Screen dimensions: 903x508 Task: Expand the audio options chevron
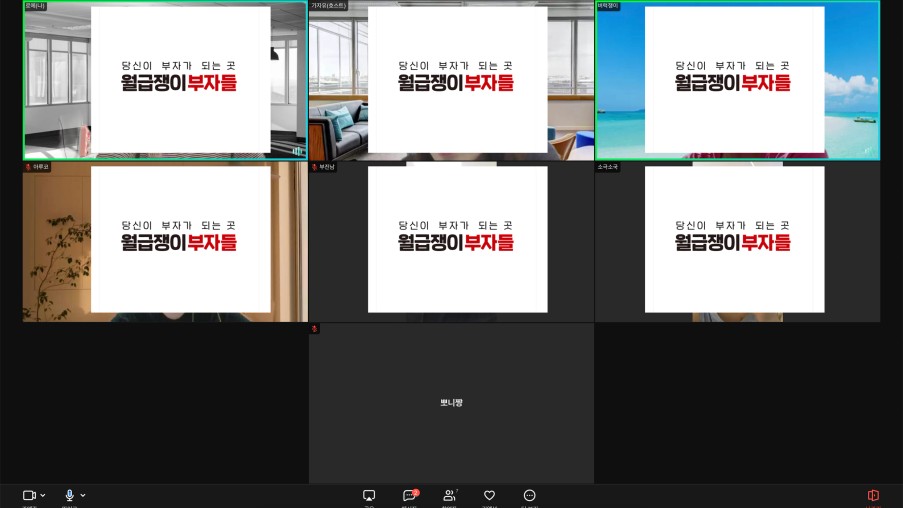point(83,495)
